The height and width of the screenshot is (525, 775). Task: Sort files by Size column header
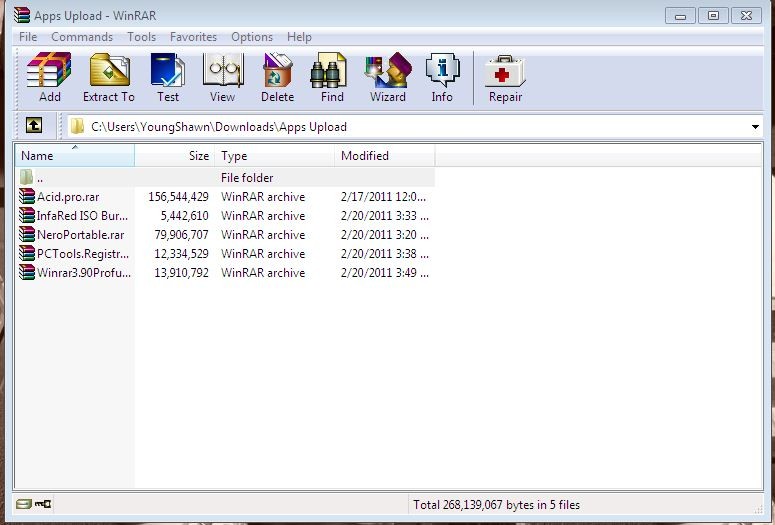175,156
